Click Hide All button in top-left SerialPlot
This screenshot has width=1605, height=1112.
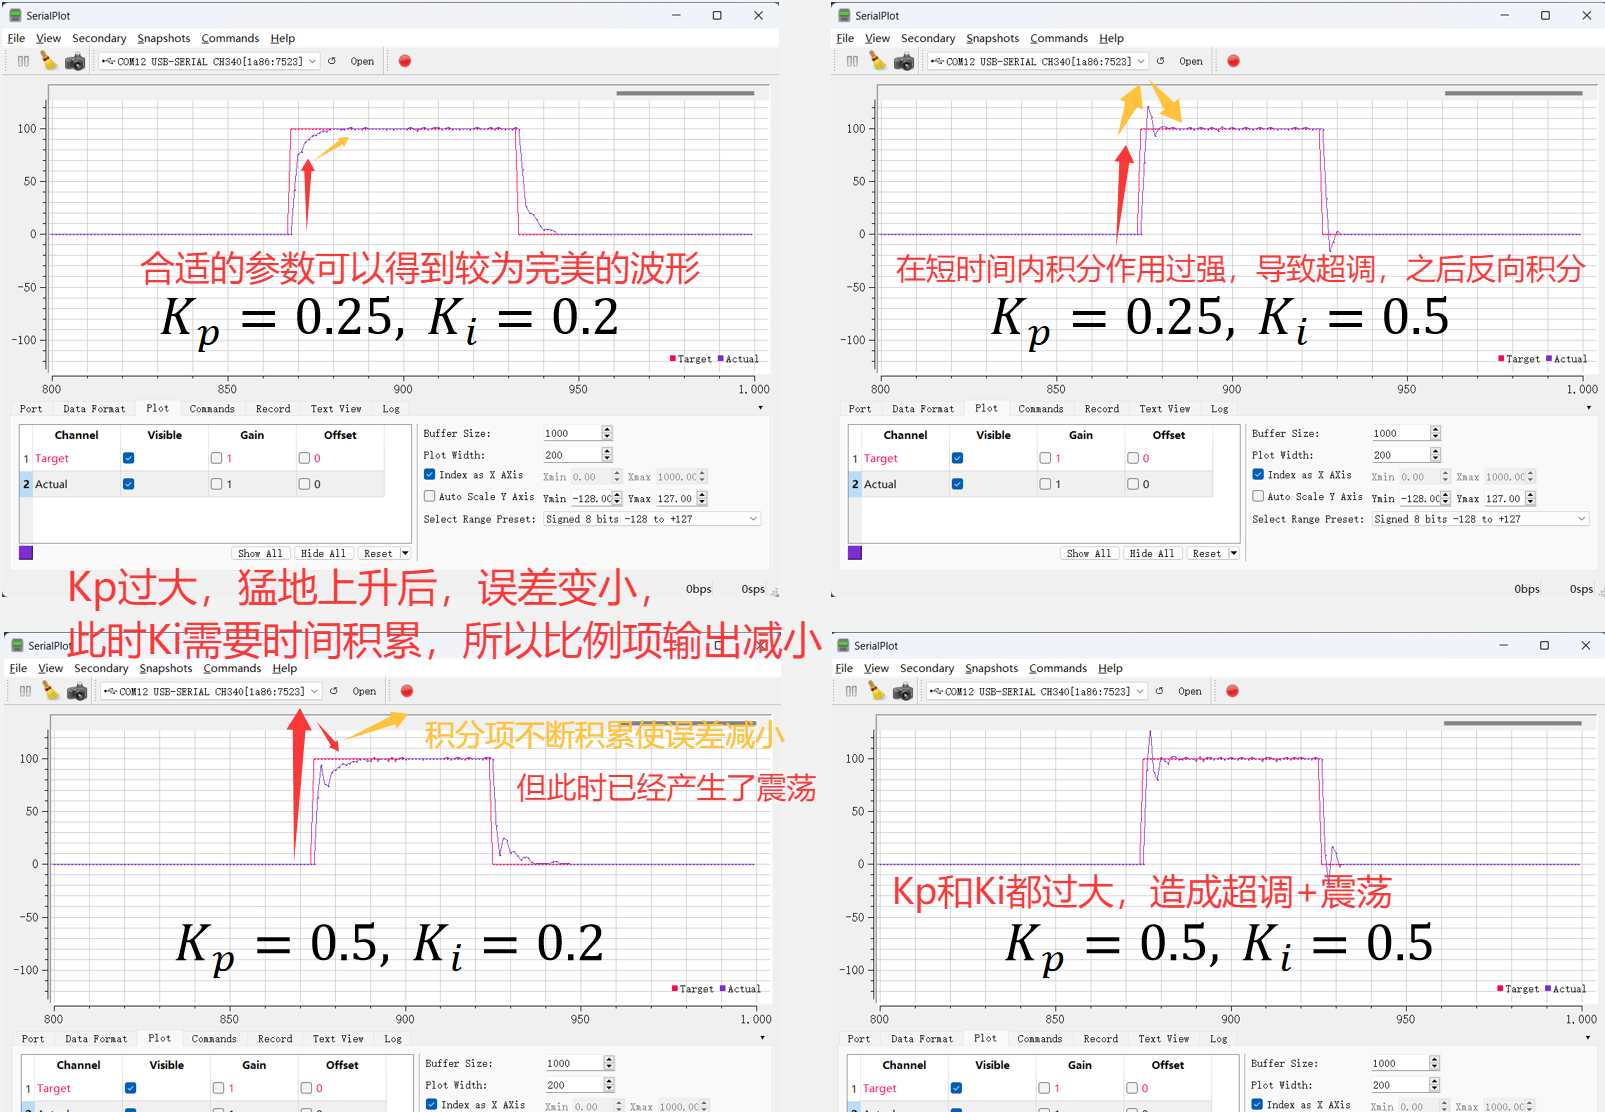323,553
